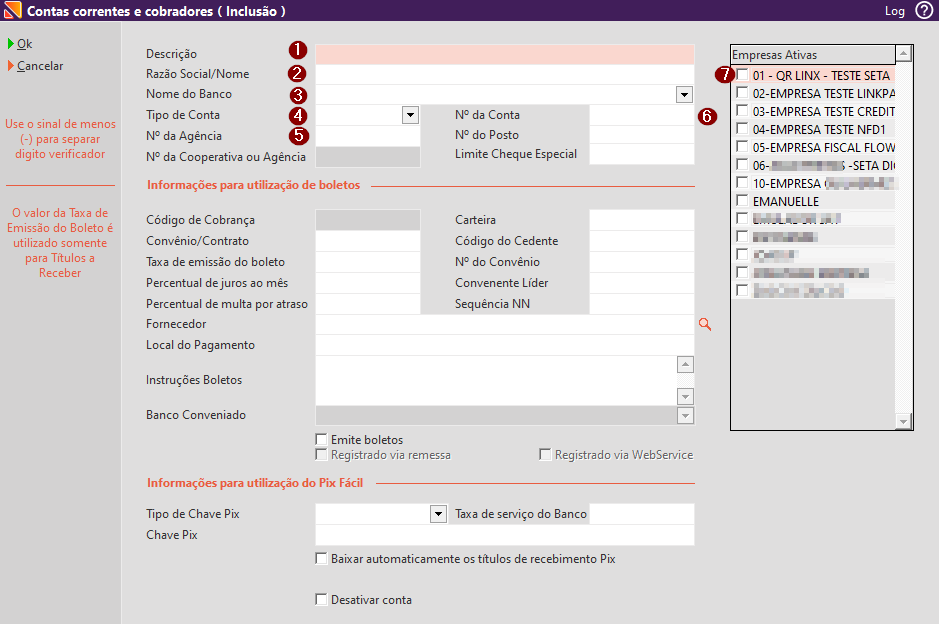The height and width of the screenshot is (624, 940).
Task: Click the Chave Pix input field
Action: (x=505, y=535)
